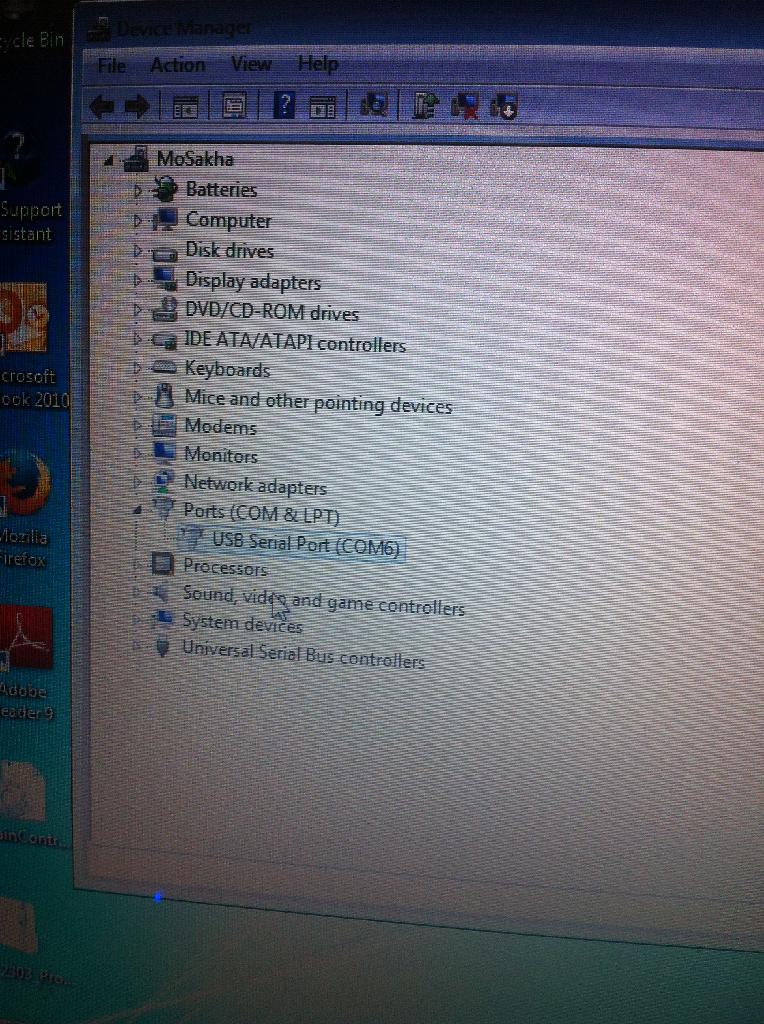Toggle the console tree toolbar icon
Screen dimensions: 764x1024
point(185,106)
